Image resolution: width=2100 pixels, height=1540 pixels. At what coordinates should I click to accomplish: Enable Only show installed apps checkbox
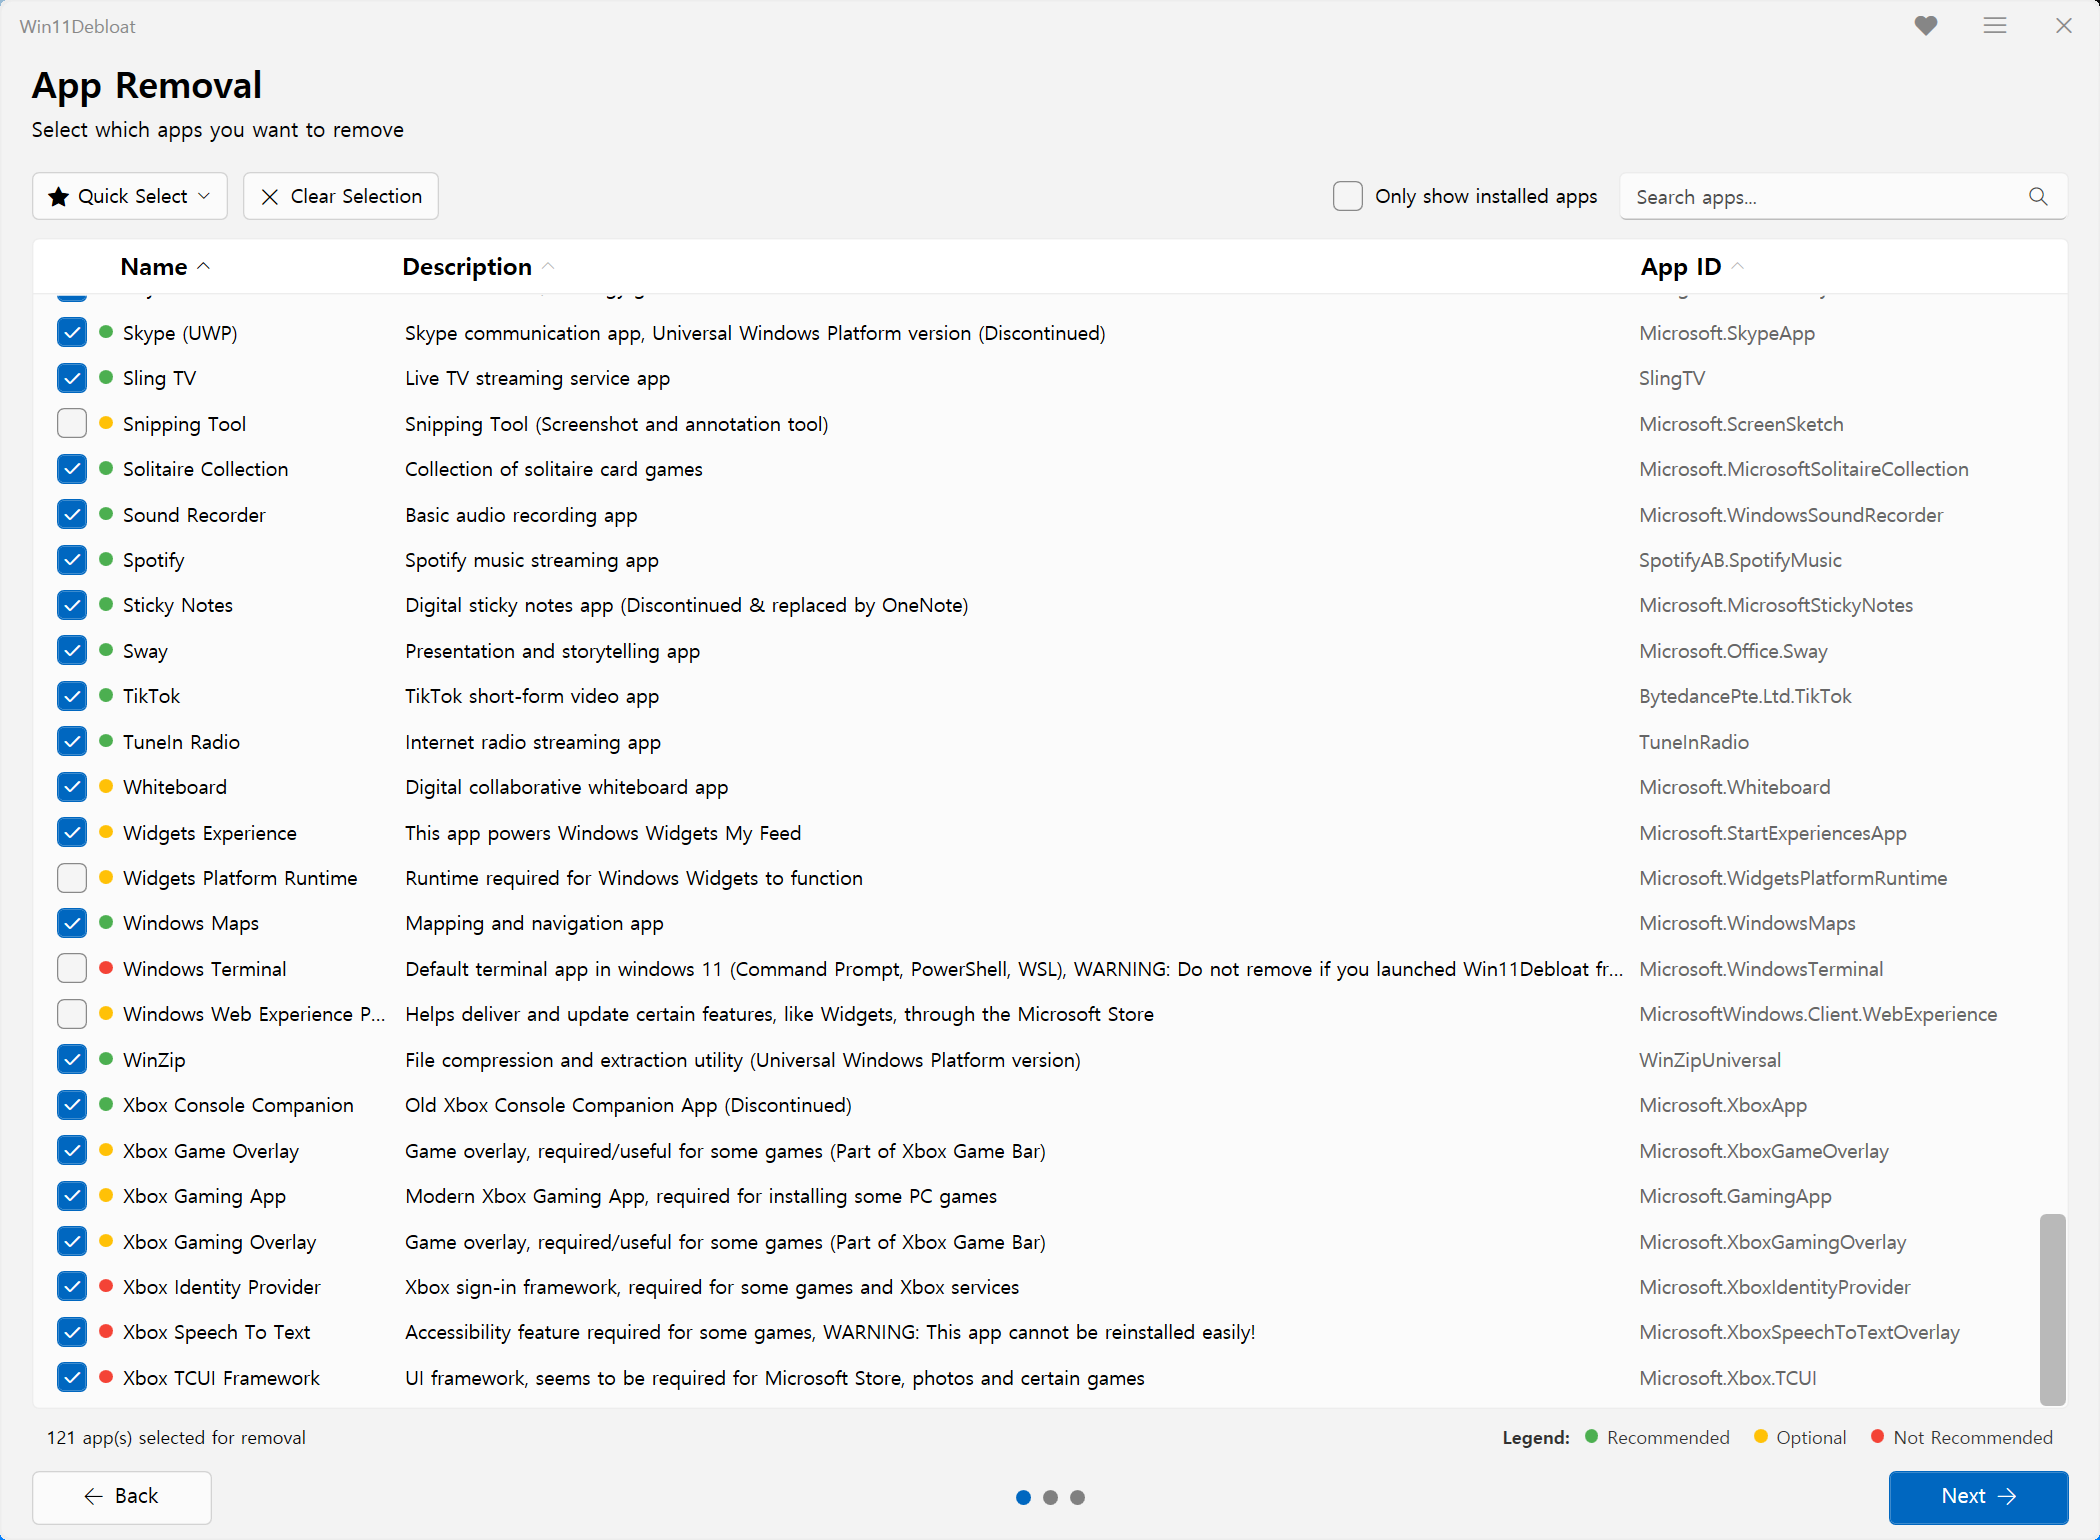[x=1347, y=196]
